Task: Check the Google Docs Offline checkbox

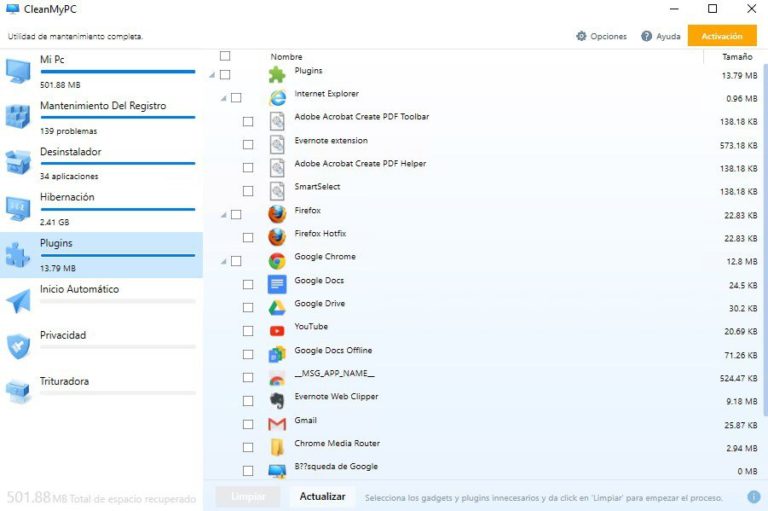Action: [248, 354]
